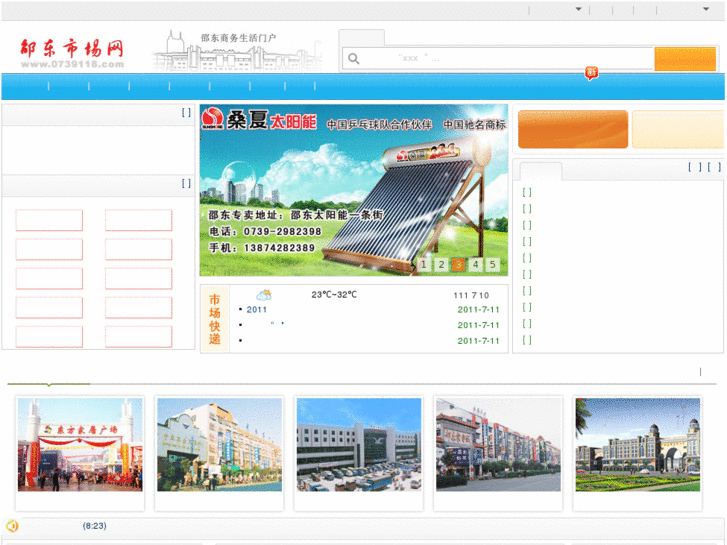
Task: Click the large orange button right of banner
Action: 573,129
